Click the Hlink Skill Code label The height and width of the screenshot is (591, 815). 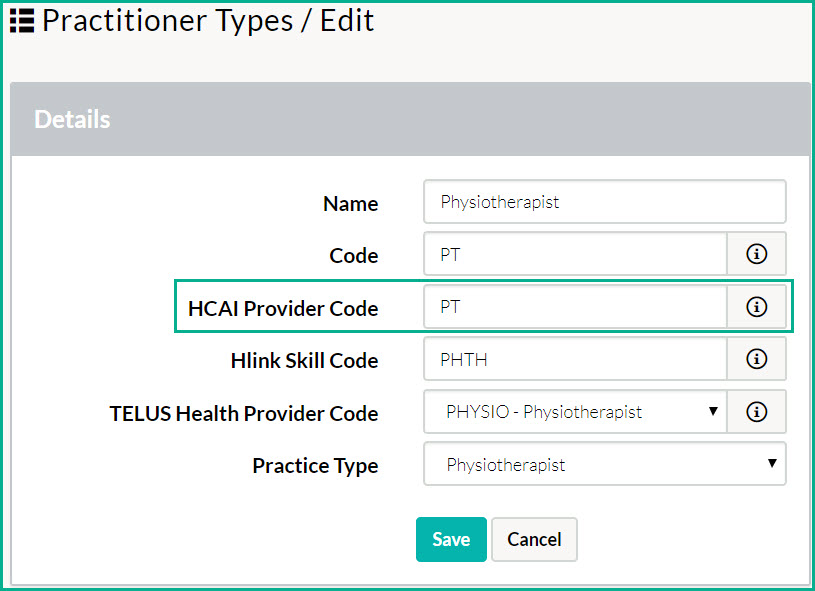coord(305,361)
